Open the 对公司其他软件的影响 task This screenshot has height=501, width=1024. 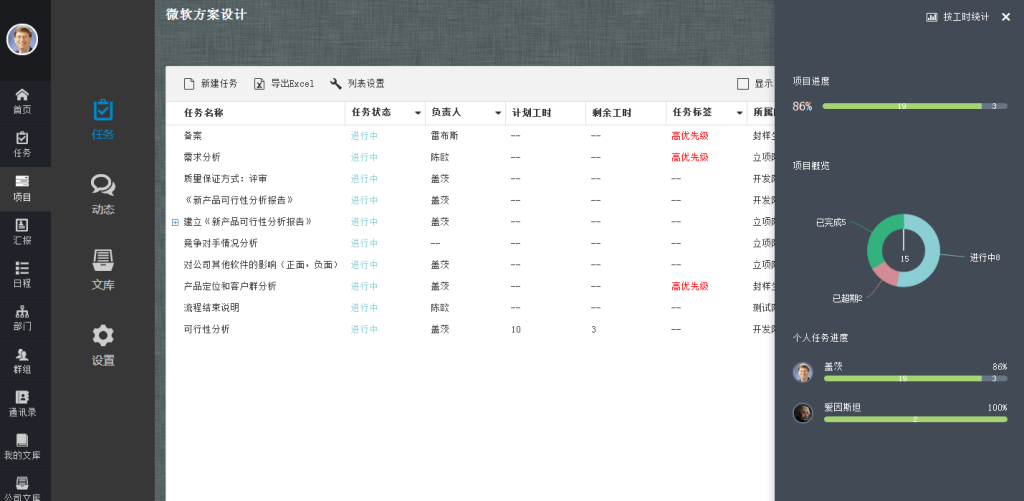(x=261, y=265)
